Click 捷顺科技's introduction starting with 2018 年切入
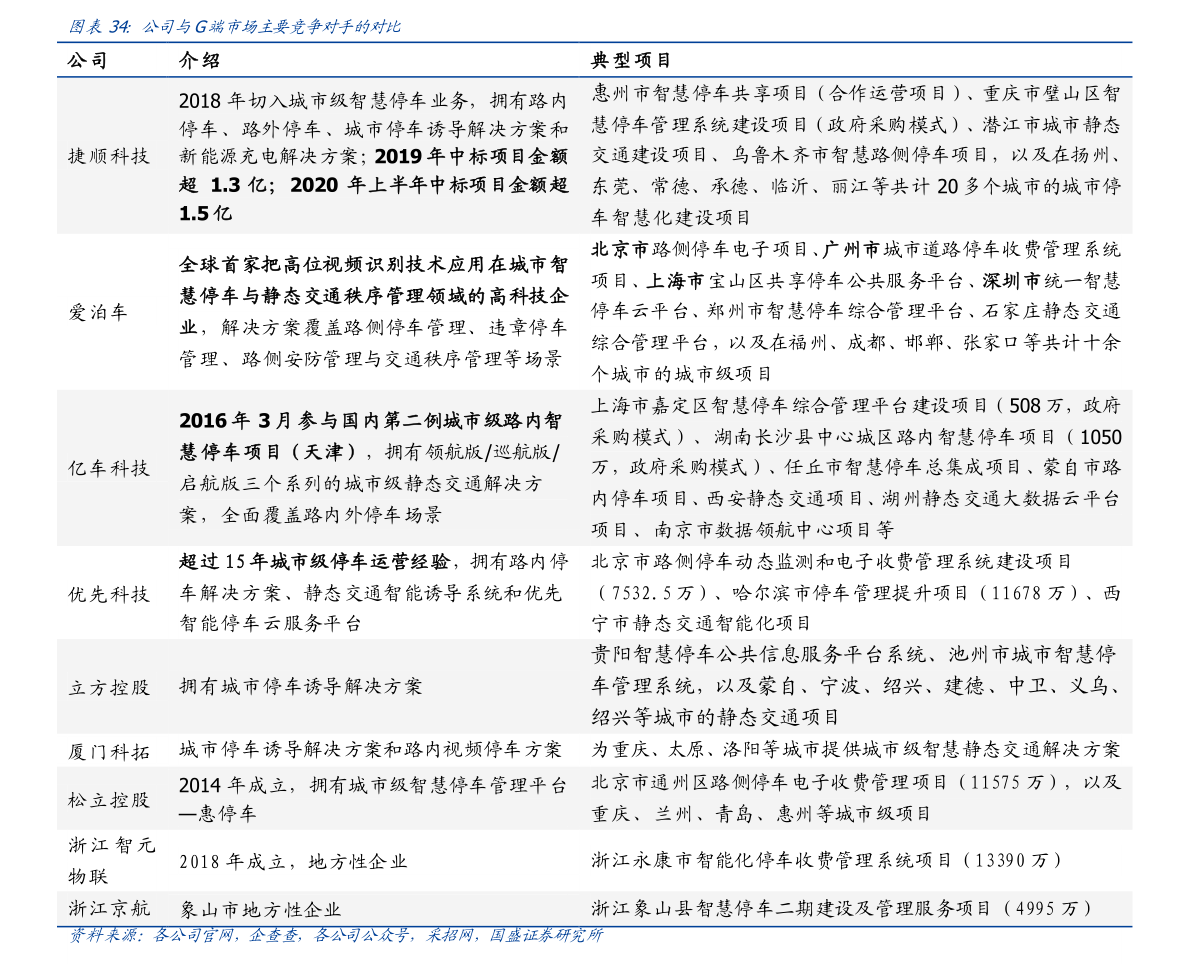Image resolution: width=1191 pixels, height=964 pixels. [x=373, y=156]
